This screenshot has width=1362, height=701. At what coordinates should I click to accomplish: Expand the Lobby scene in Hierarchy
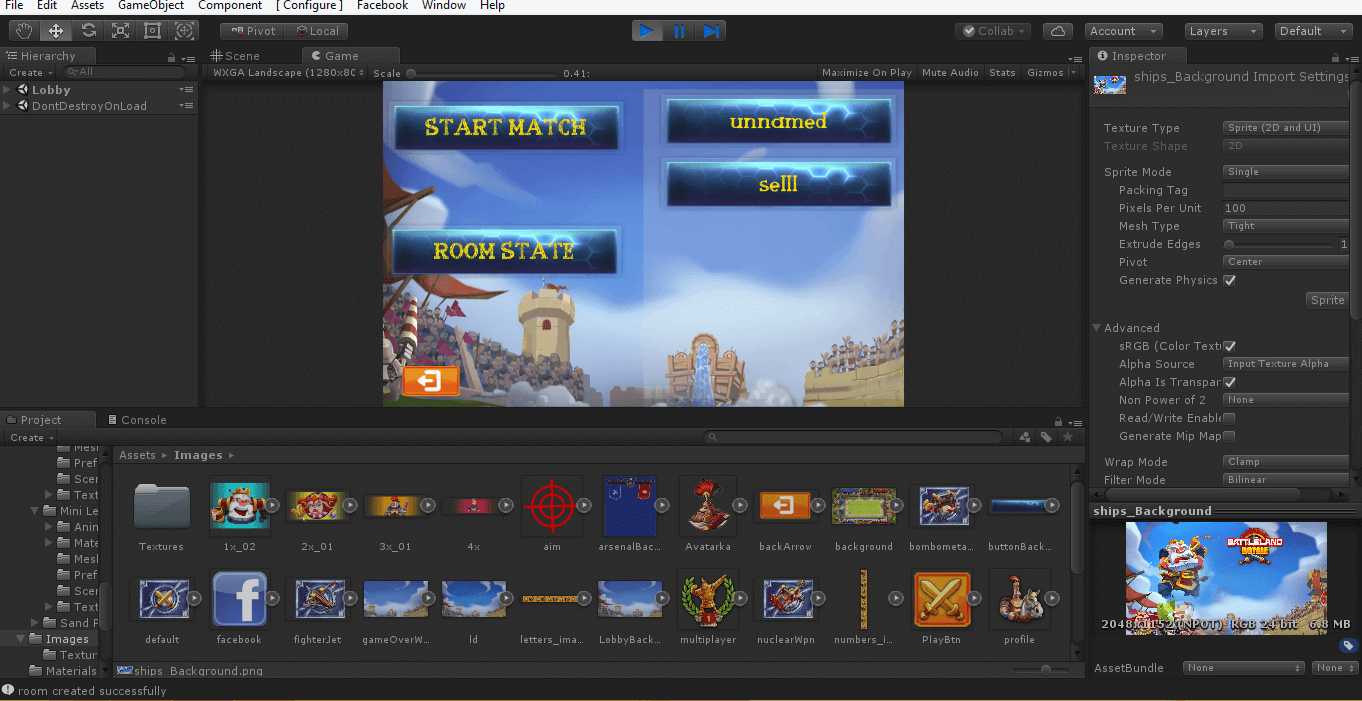(x=8, y=90)
